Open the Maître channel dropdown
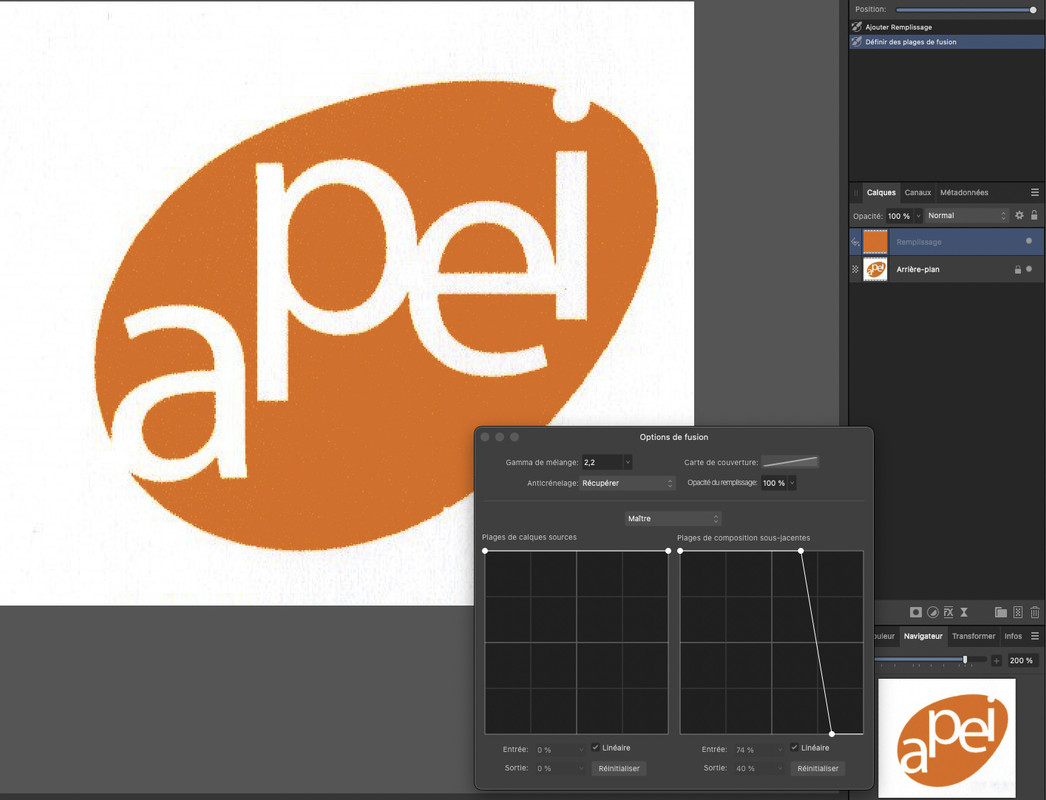The image size is (1046, 800). [673, 518]
